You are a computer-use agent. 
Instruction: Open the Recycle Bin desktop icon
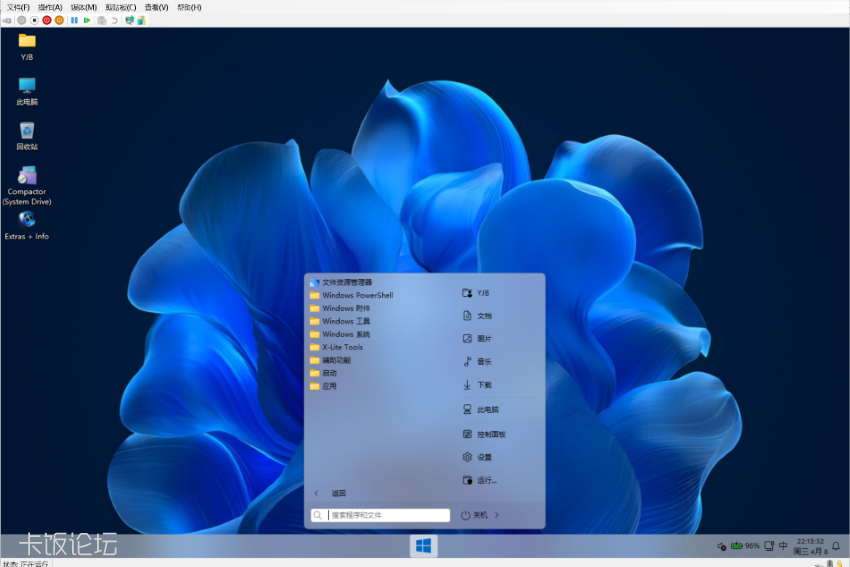[x=27, y=131]
